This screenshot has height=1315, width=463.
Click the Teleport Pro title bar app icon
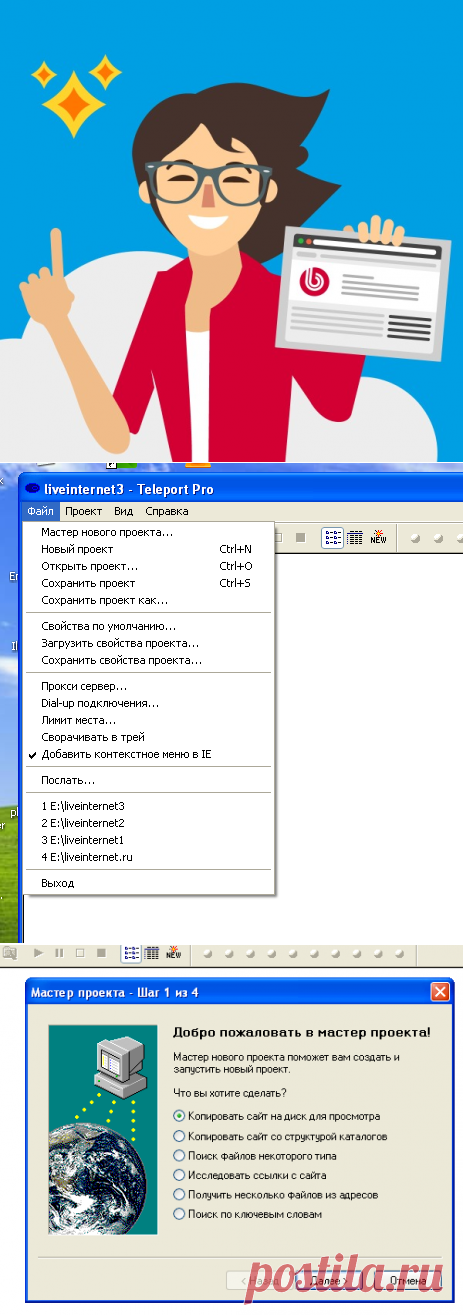[x=33, y=489]
